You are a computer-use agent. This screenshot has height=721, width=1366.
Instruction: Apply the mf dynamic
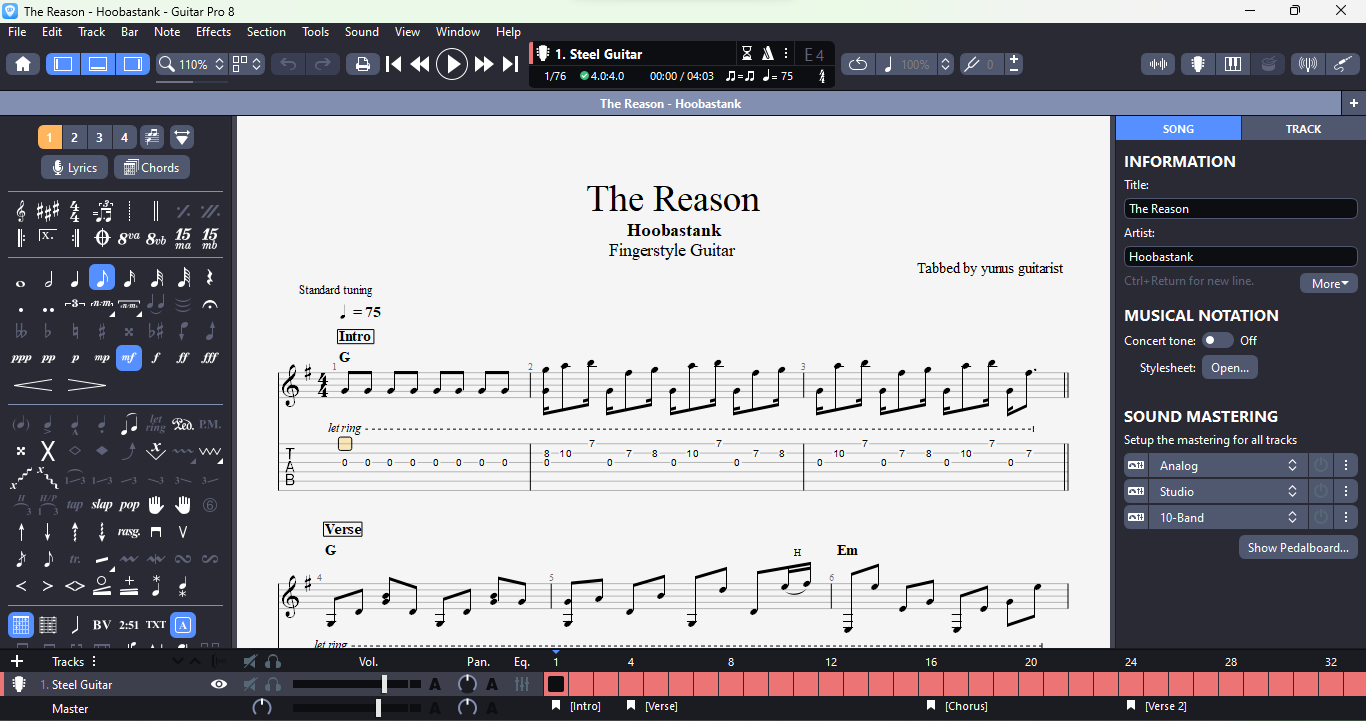[x=129, y=358]
